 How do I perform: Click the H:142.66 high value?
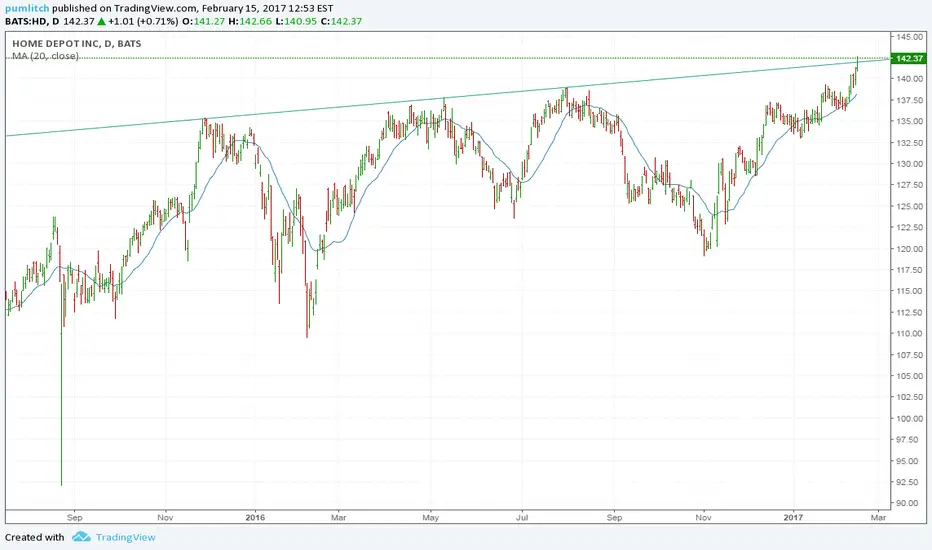coord(250,21)
